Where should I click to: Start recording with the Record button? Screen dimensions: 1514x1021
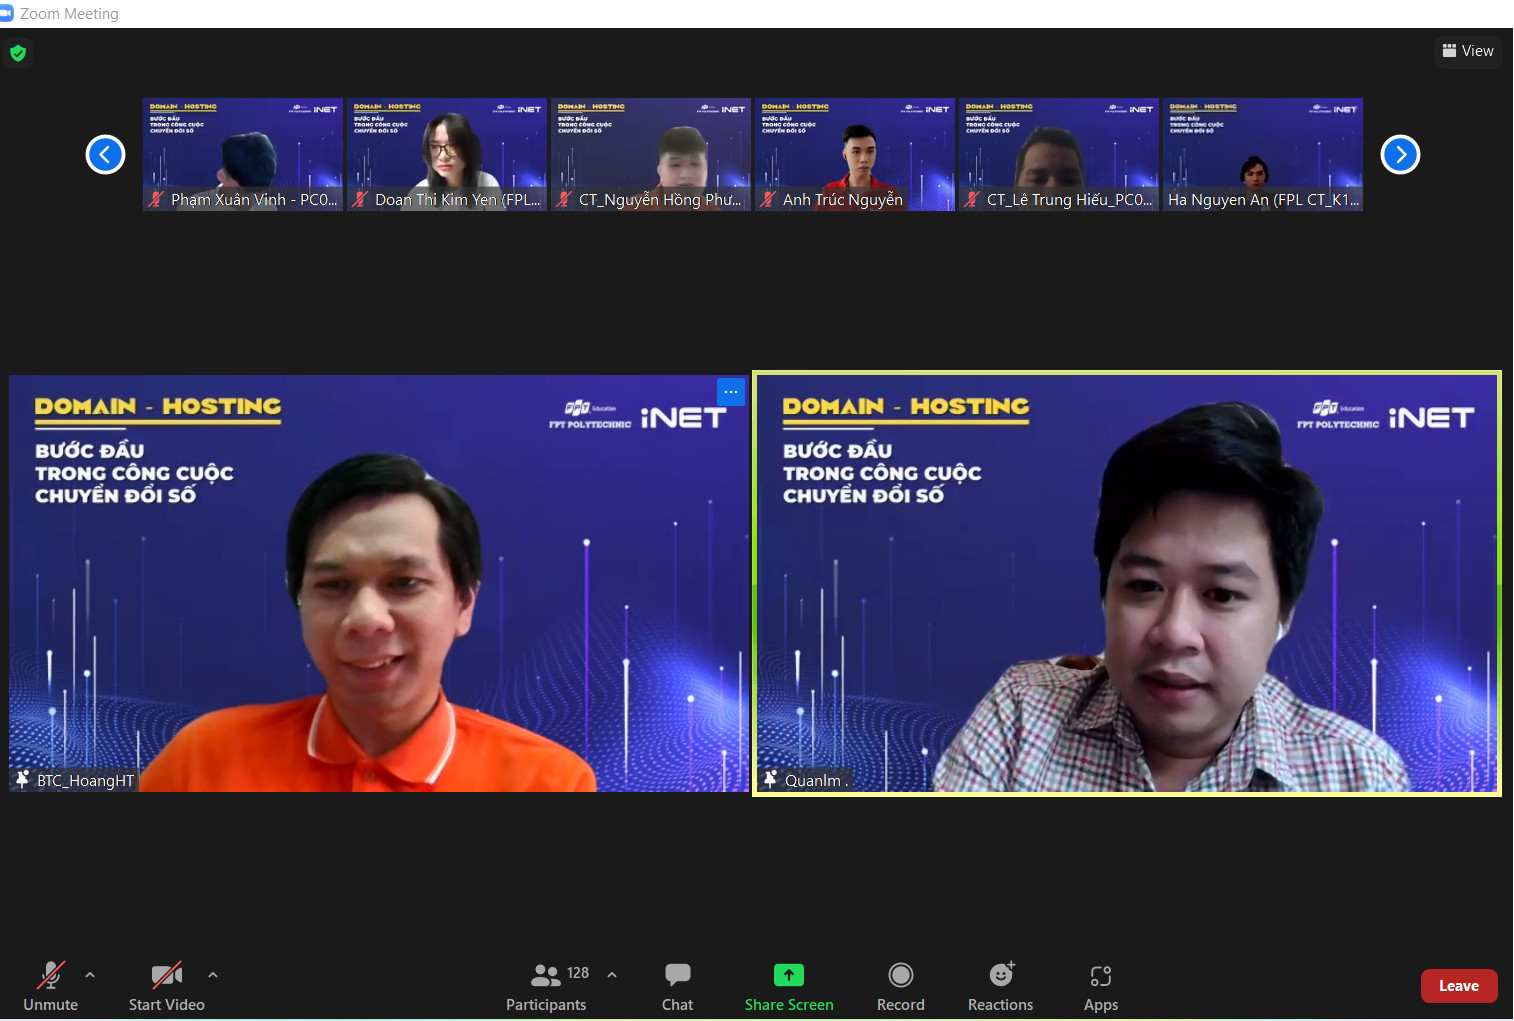coord(901,986)
